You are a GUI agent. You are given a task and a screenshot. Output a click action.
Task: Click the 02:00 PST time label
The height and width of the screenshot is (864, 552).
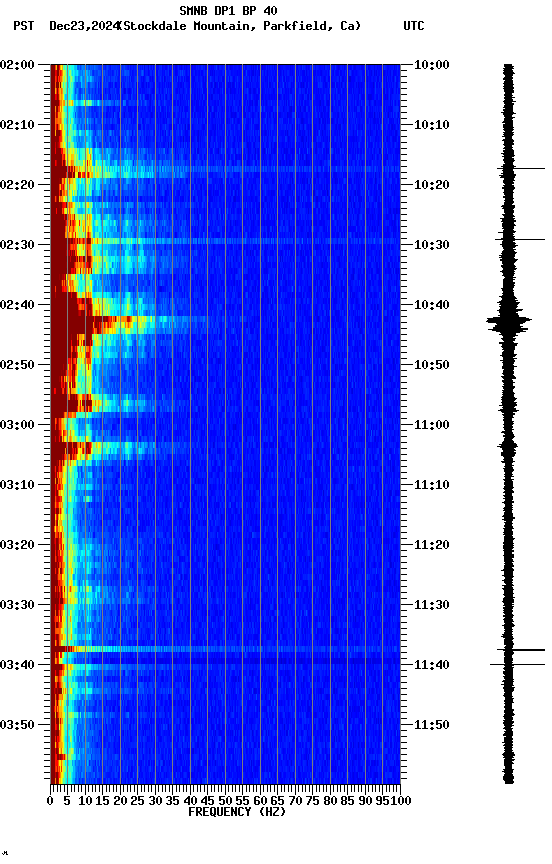(17, 65)
